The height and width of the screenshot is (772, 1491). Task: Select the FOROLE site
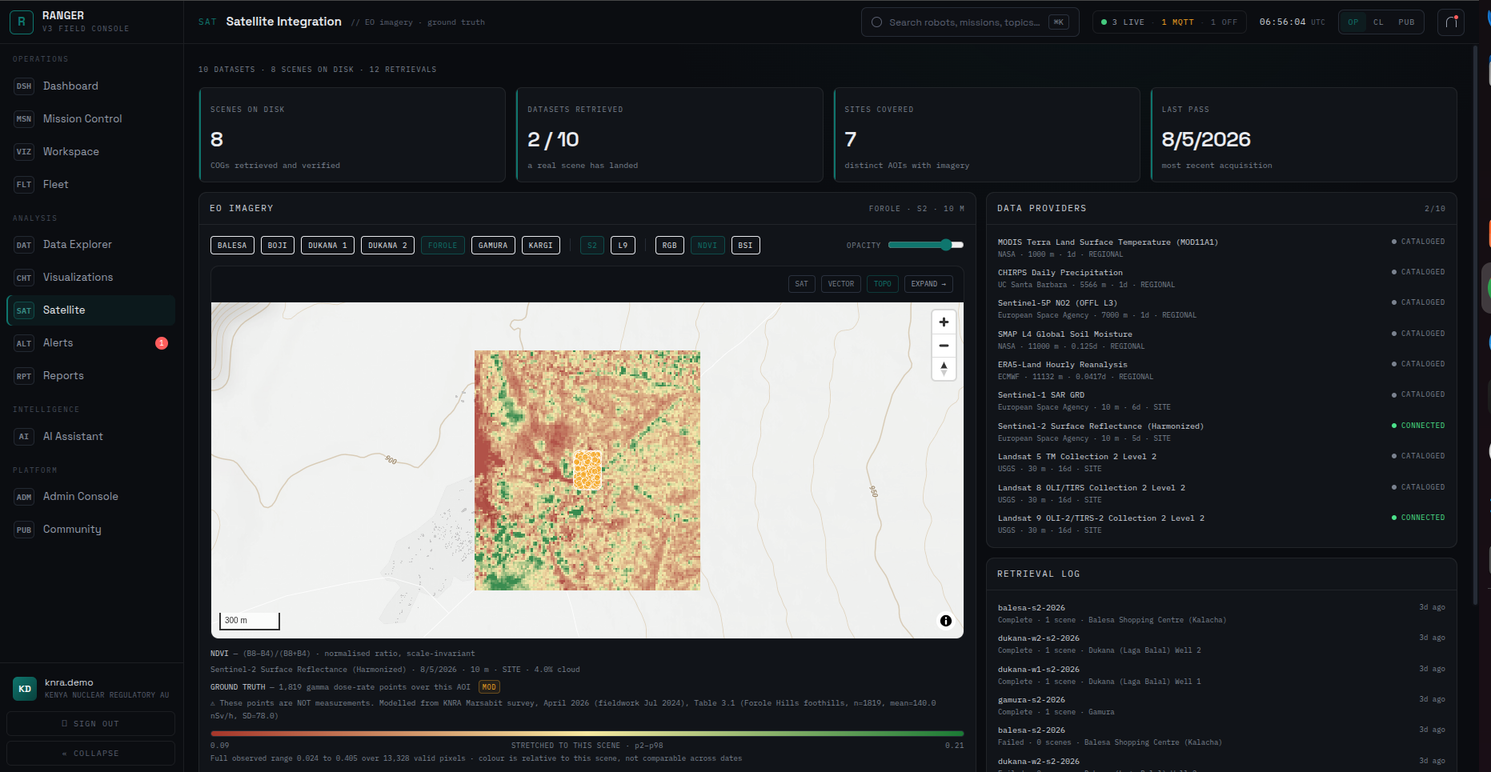coord(443,245)
